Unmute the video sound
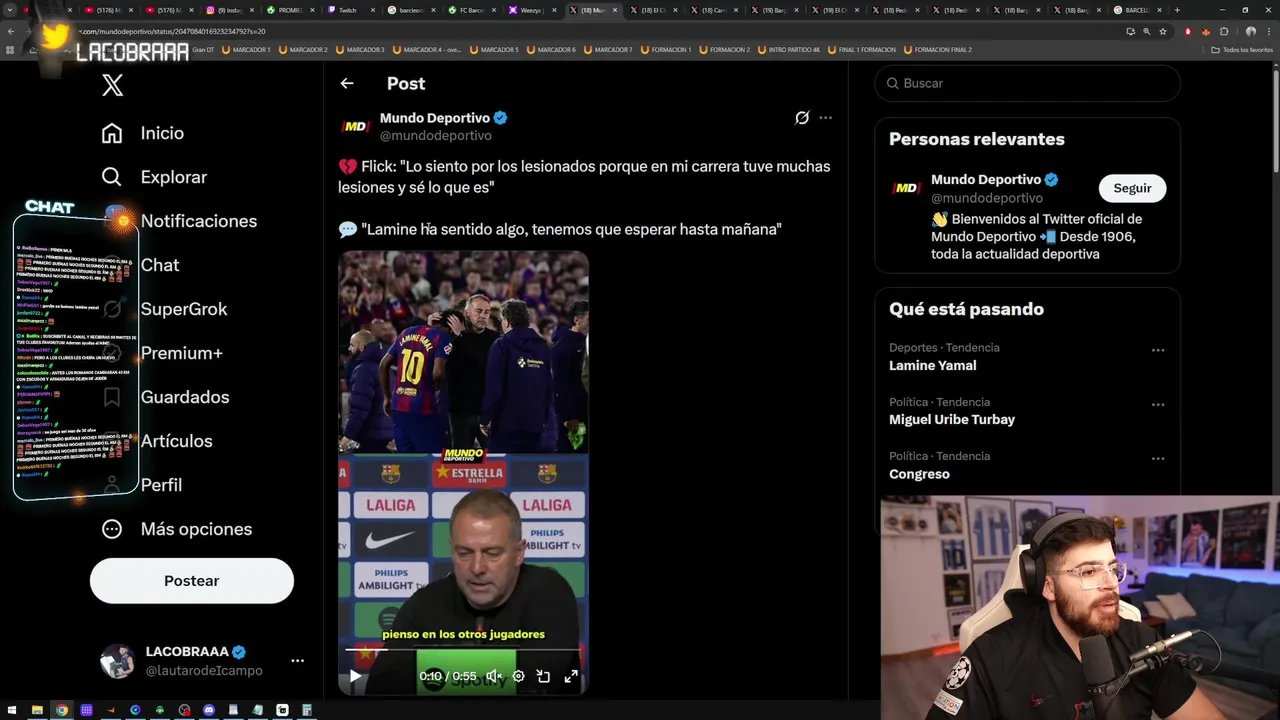Viewport: 1280px width, 720px height. pos(493,676)
